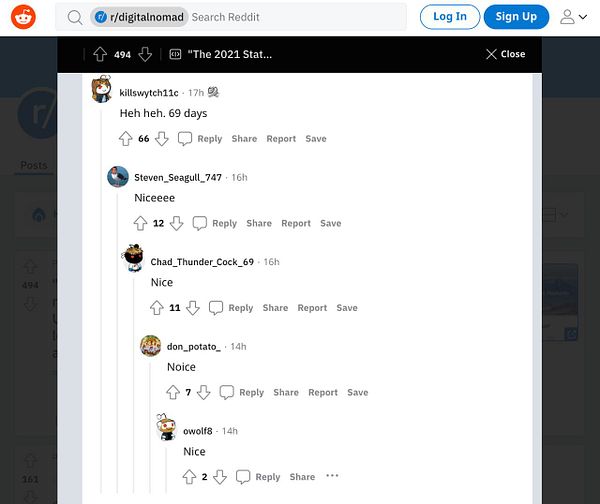600x504 pixels.
Task: Close the post overlay
Action: pos(505,54)
